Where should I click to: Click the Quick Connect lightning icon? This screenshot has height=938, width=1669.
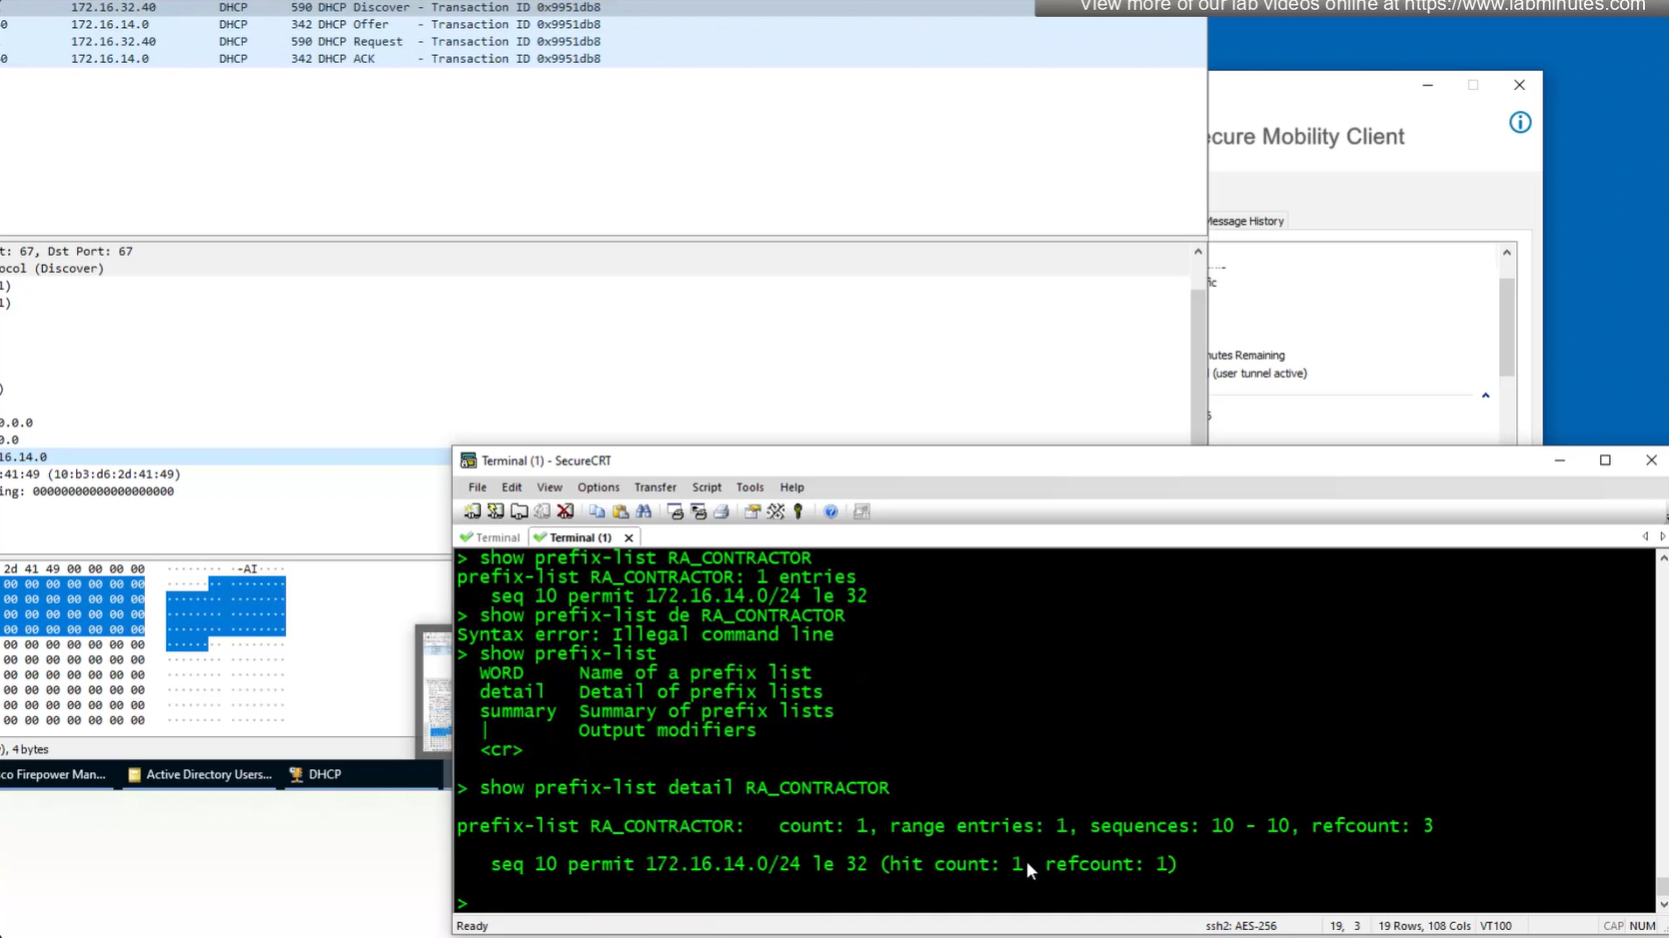(x=495, y=512)
